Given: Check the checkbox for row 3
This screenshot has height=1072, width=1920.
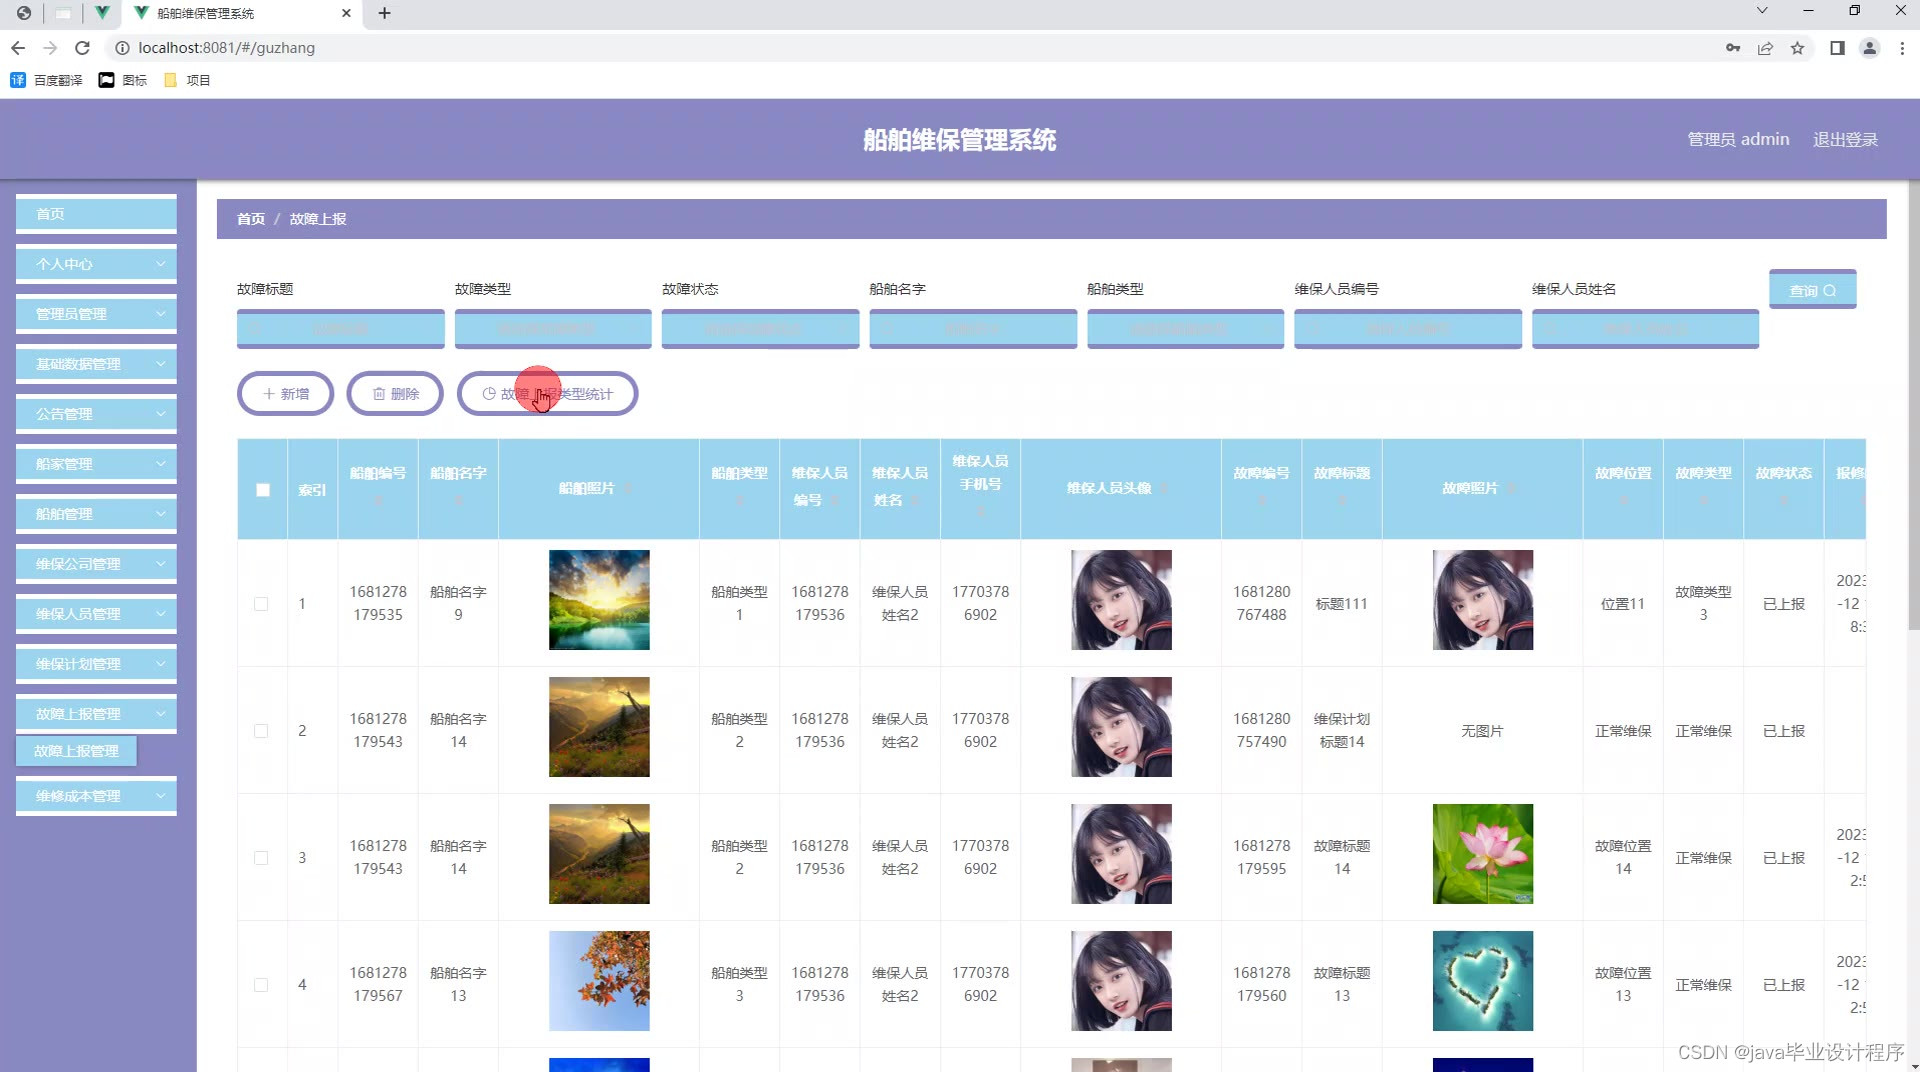Looking at the screenshot, I should pos(261,858).
